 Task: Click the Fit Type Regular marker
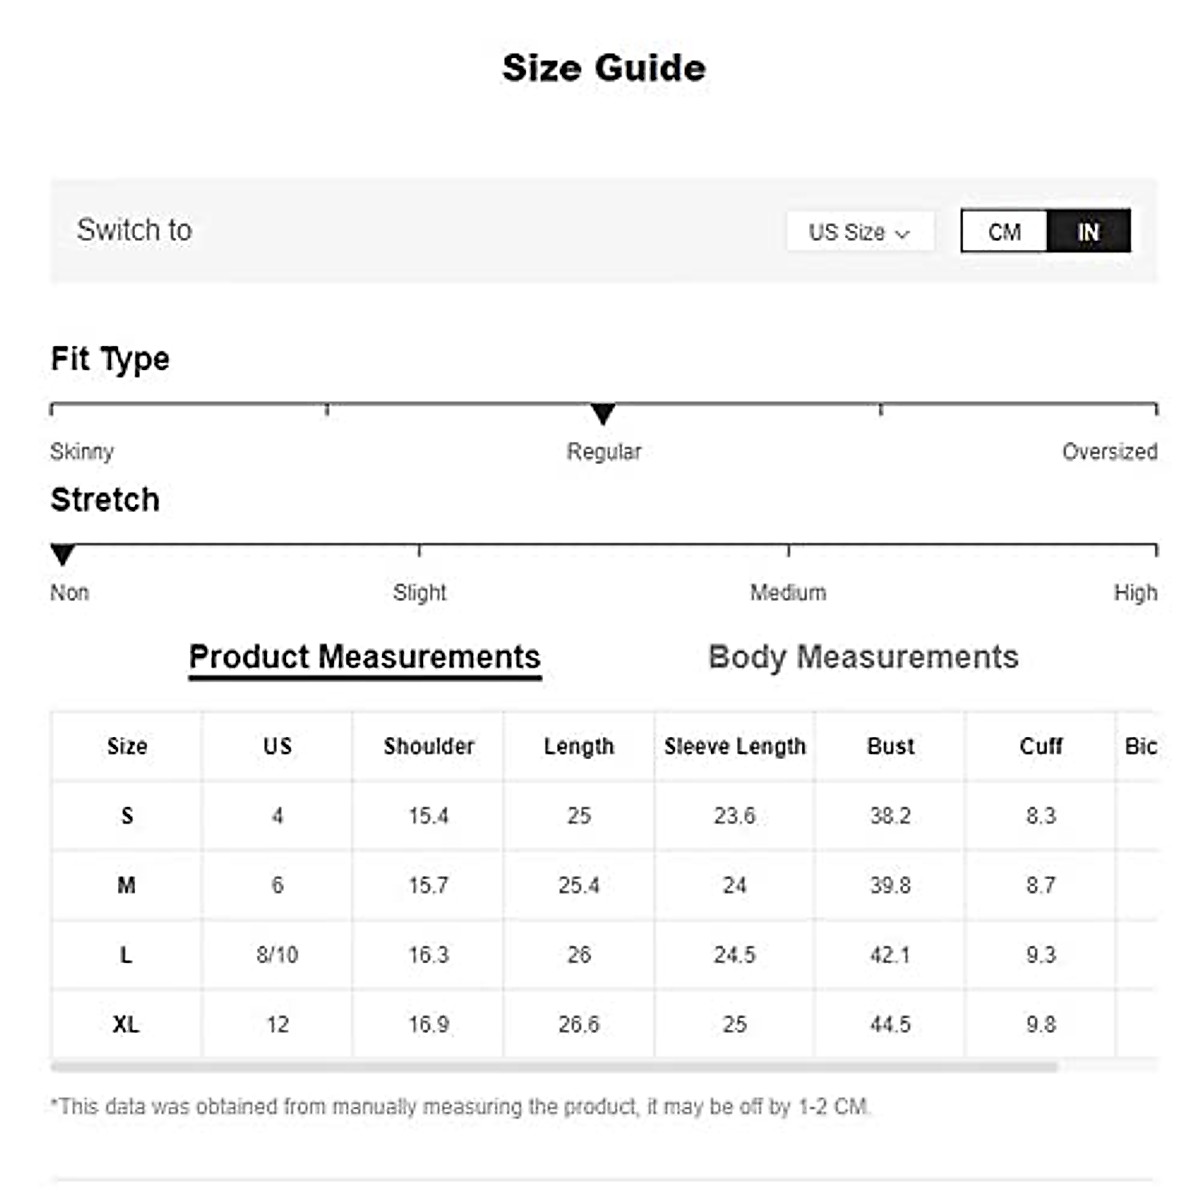[x=602, y=413]
